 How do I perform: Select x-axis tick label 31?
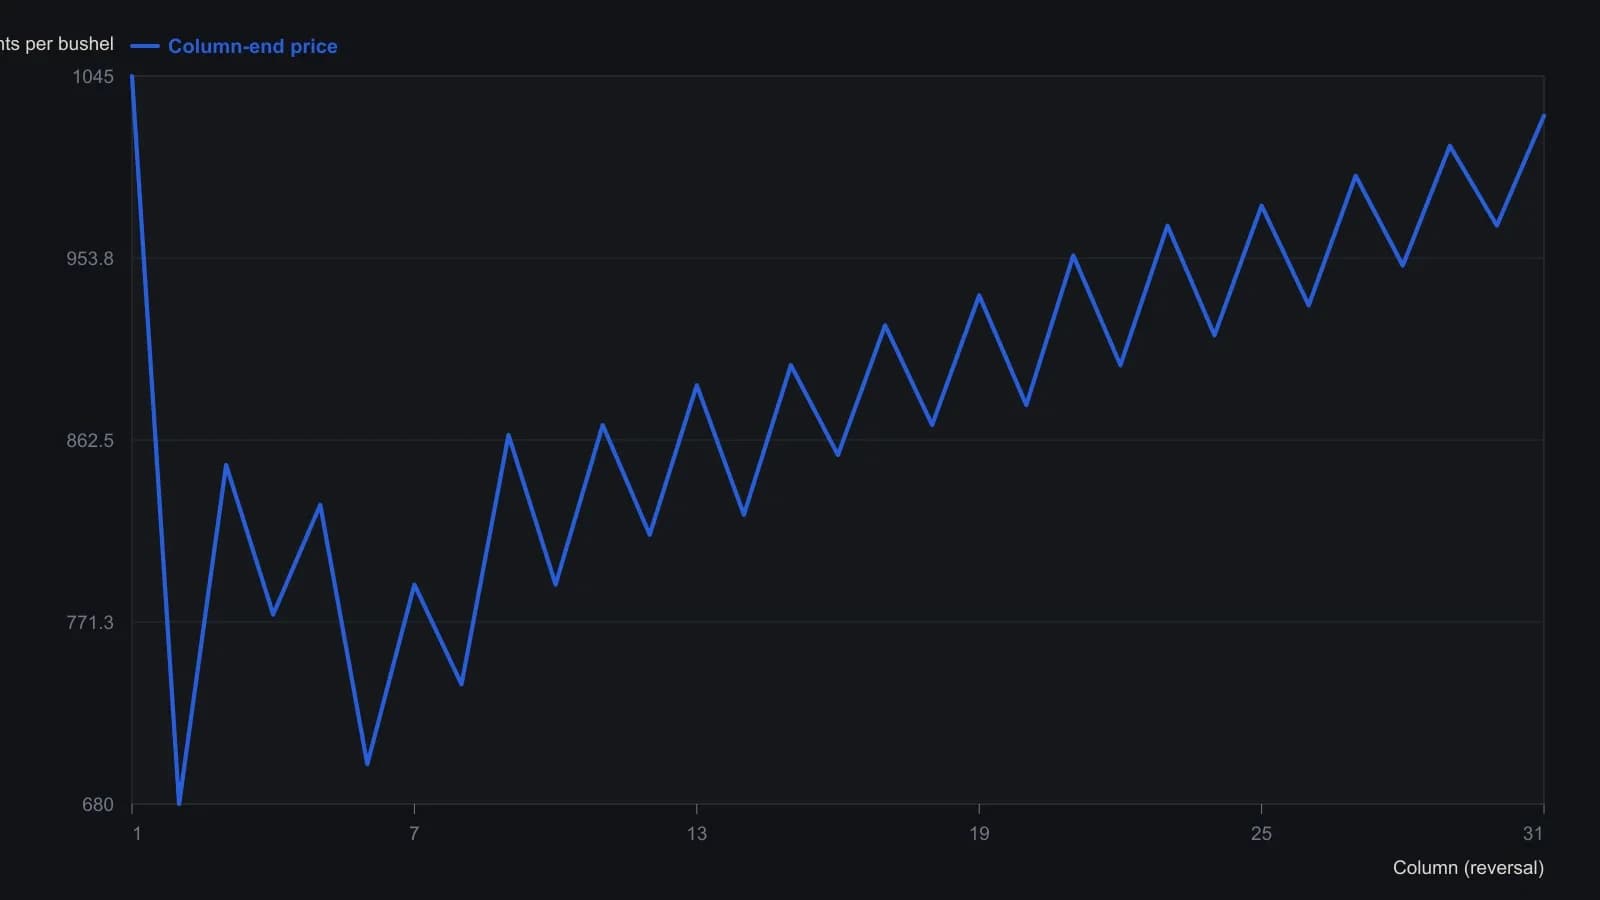pos(1533,833)
